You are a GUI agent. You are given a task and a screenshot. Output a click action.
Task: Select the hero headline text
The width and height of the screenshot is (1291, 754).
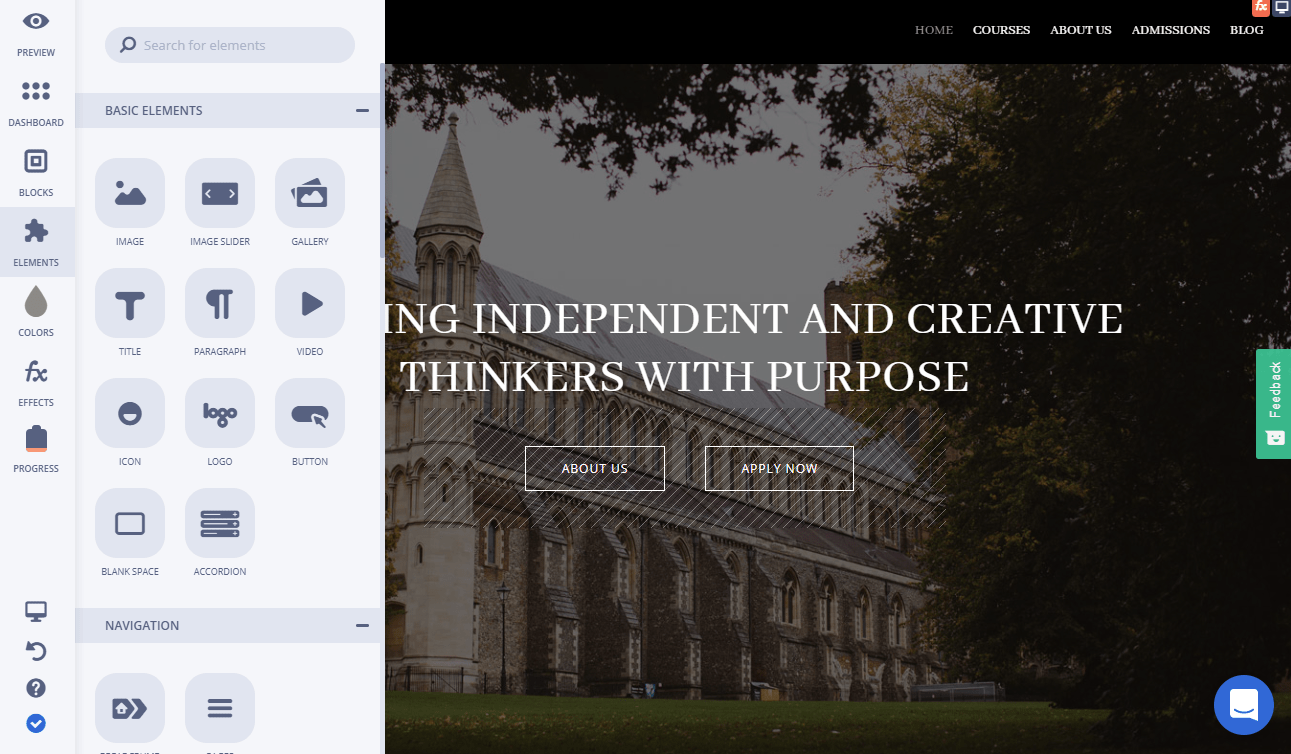tap(754, 347)
